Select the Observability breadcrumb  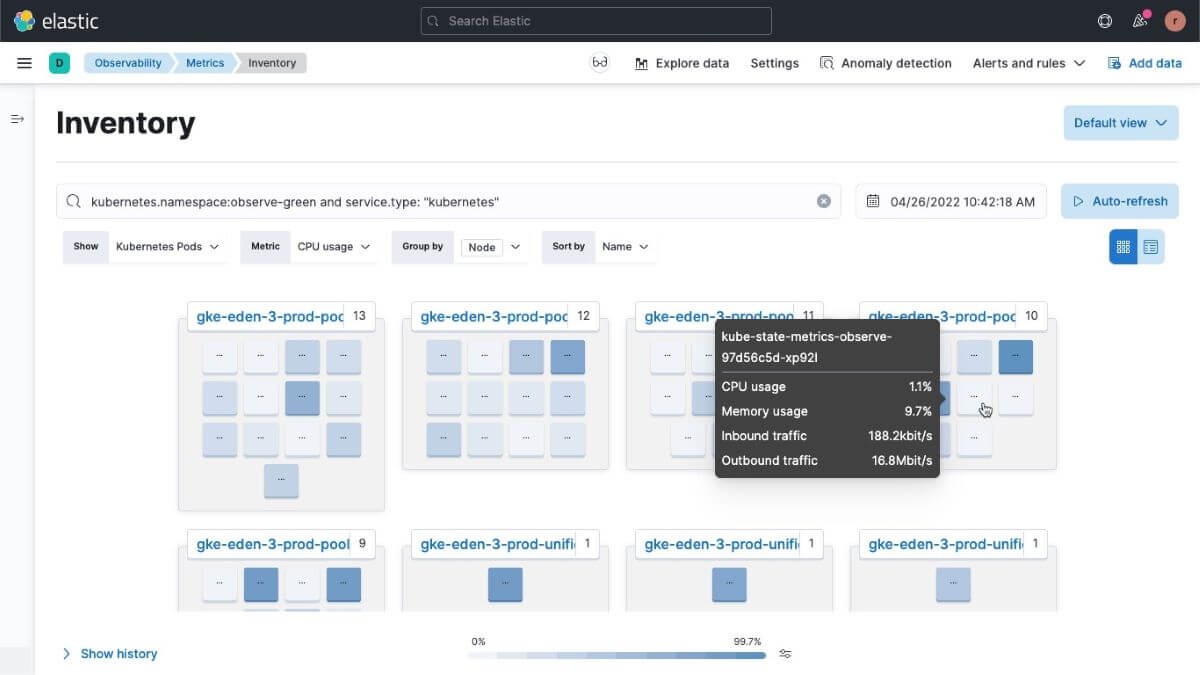tap(127, 62)
